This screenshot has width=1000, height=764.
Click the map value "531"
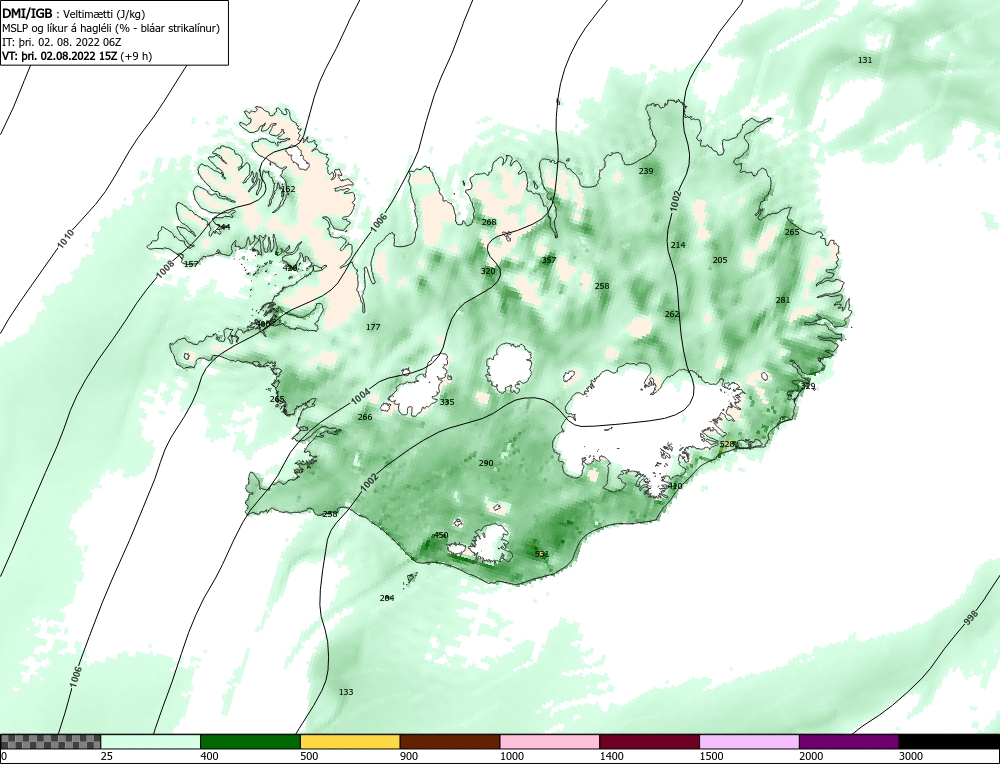point(541,554)
